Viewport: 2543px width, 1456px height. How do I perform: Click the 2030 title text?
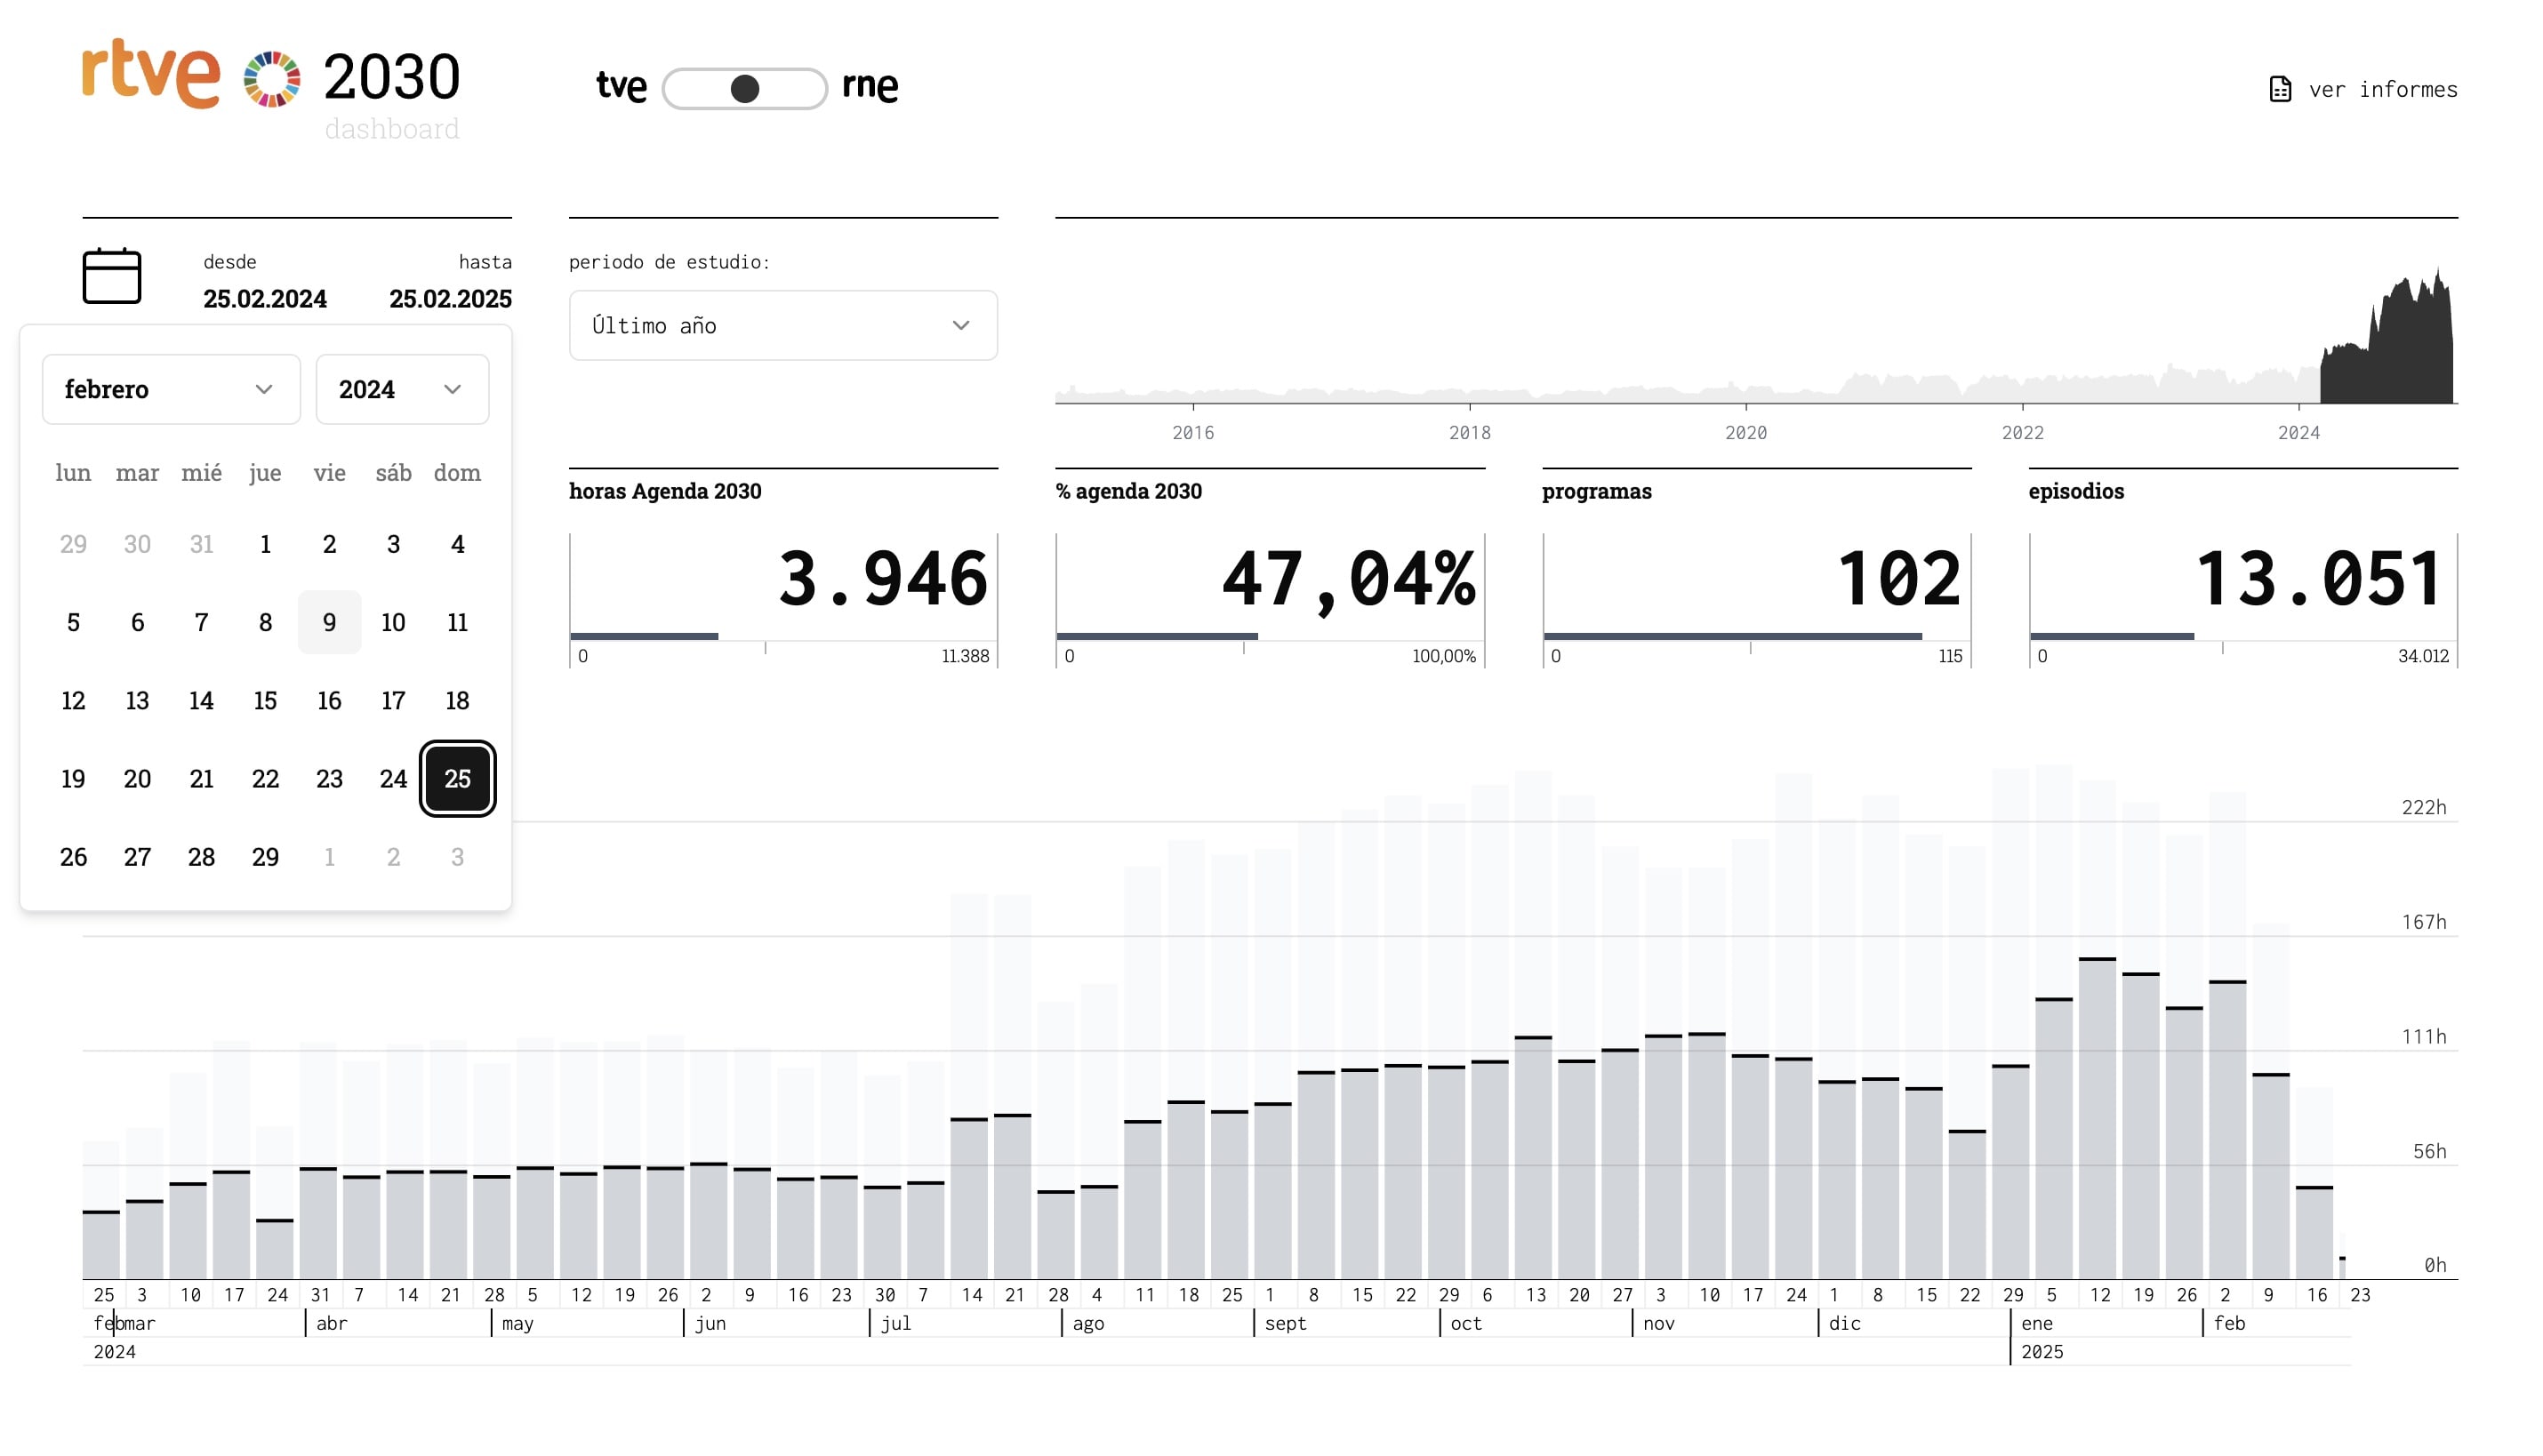(392, 77)
